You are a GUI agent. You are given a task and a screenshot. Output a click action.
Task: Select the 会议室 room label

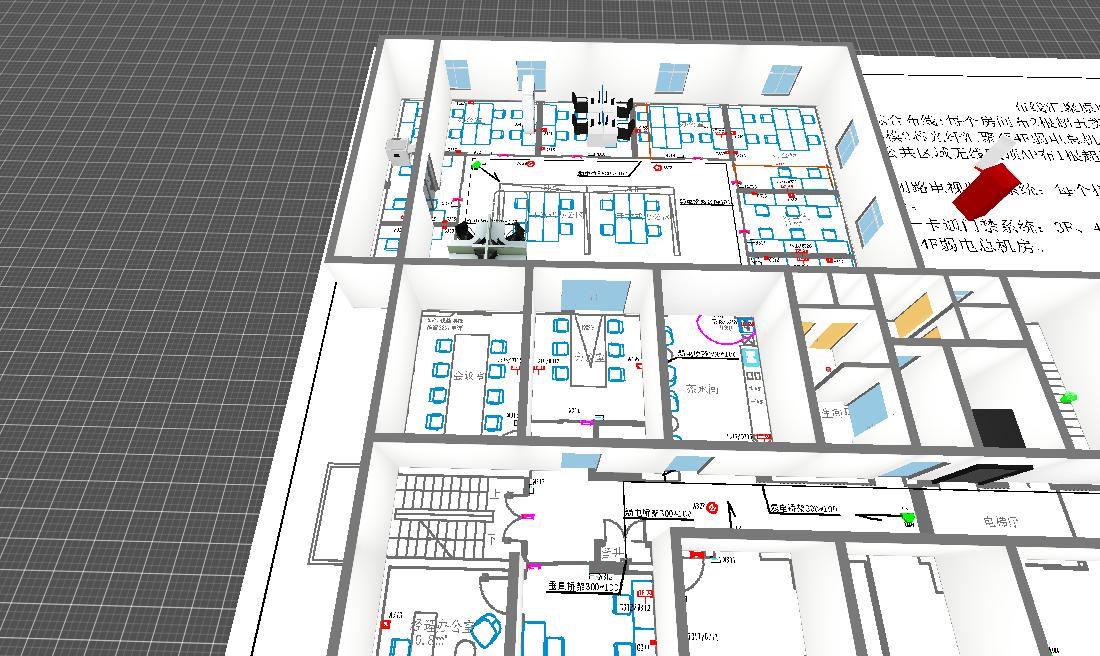pyautogui.click(x=468, y=377)
